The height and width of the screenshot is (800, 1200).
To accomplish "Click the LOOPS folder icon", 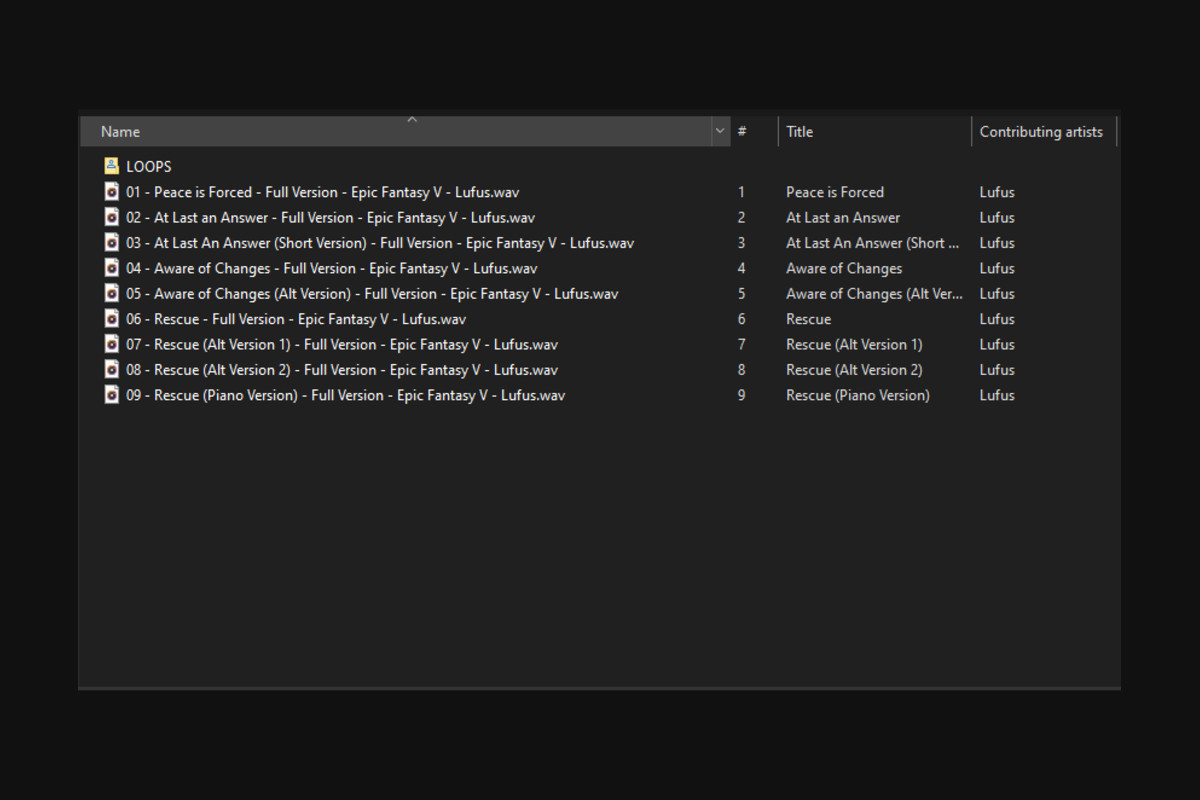I will coord(111,167).
